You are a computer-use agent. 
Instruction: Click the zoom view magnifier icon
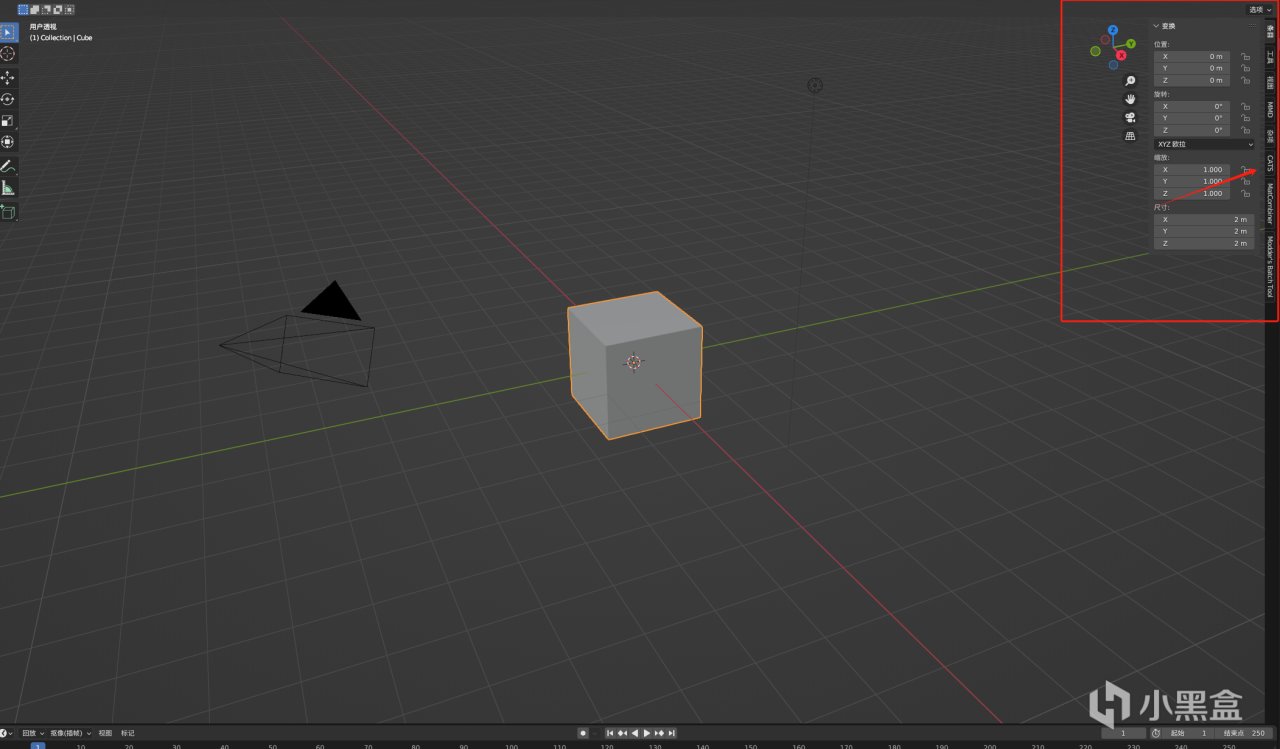pos(1130,81)
